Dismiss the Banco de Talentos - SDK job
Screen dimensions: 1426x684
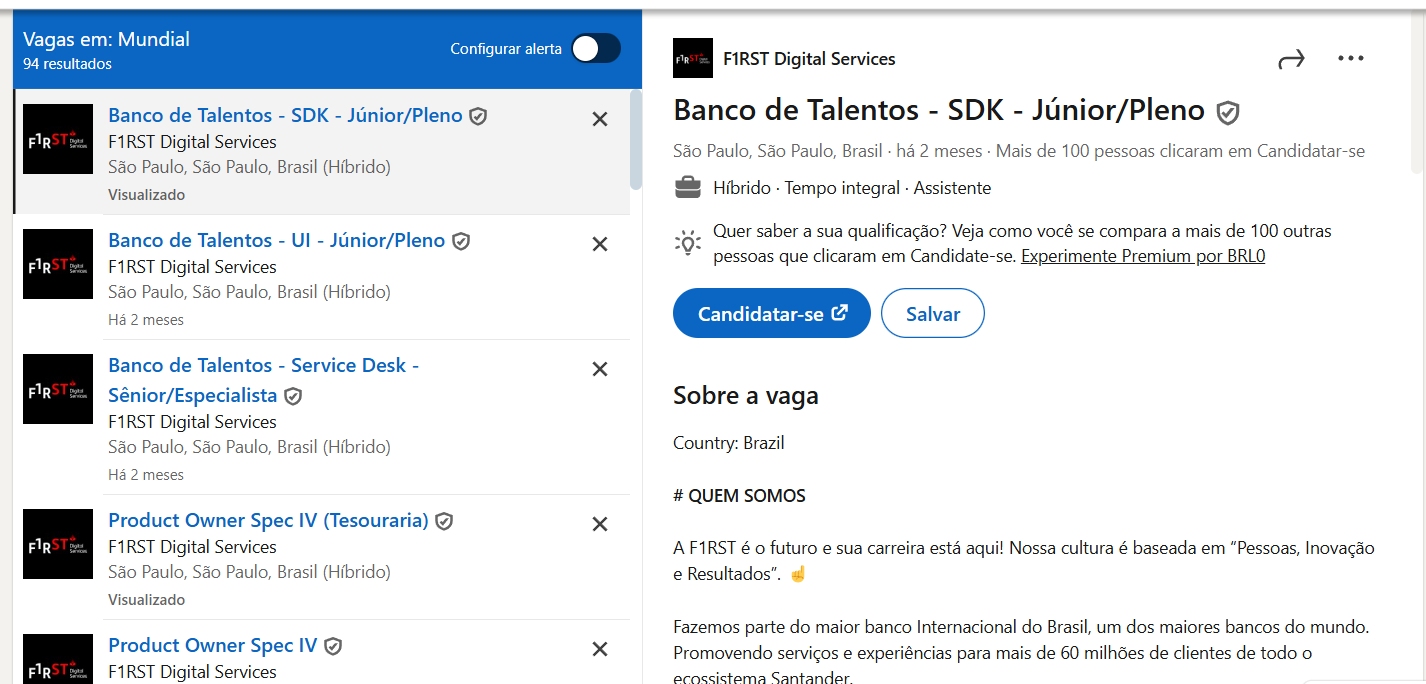[x=600, y=119]
